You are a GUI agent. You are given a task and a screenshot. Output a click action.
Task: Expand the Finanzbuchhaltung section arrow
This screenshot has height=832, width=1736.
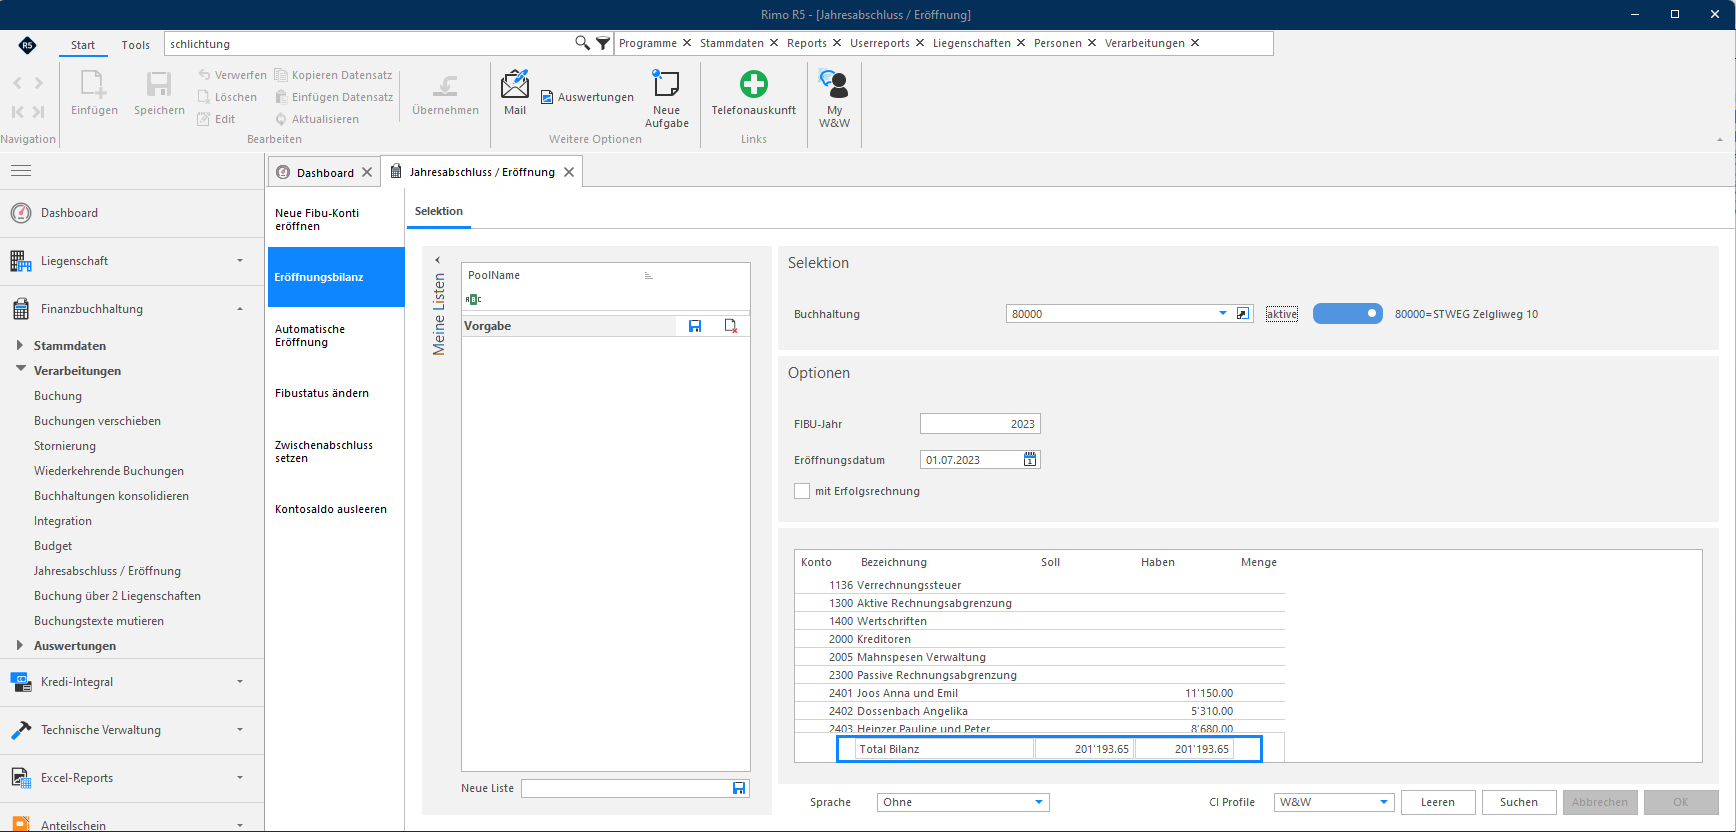coord(240,309)
